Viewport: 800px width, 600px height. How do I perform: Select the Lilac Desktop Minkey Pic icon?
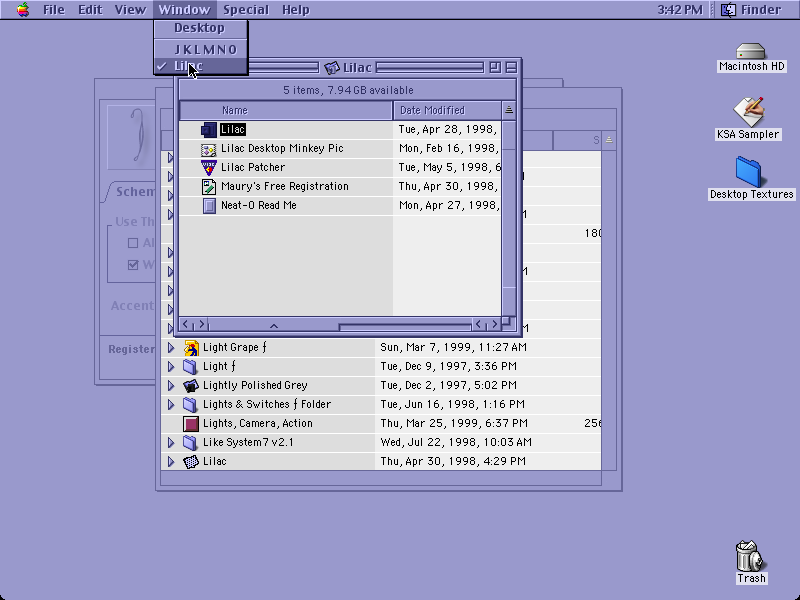coord(208,148)
